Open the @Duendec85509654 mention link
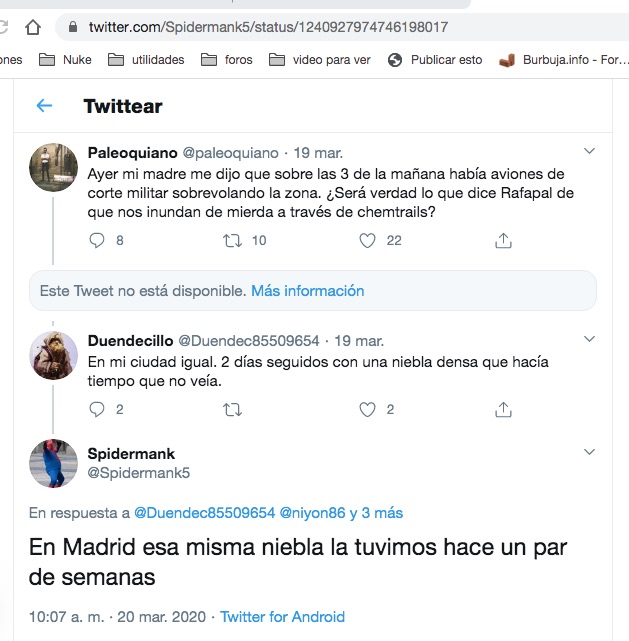The height and width of the screenshot is (641, 629). point(204,513)
